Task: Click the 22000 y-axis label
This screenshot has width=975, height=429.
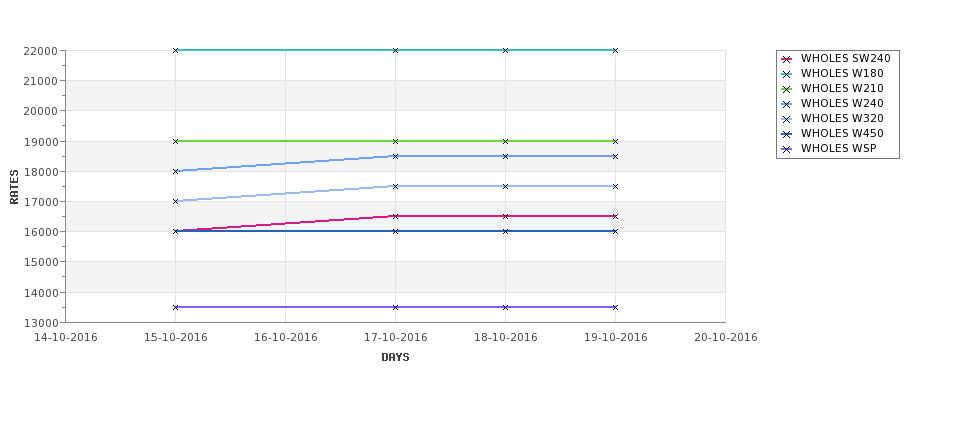Action: point(40,51)
